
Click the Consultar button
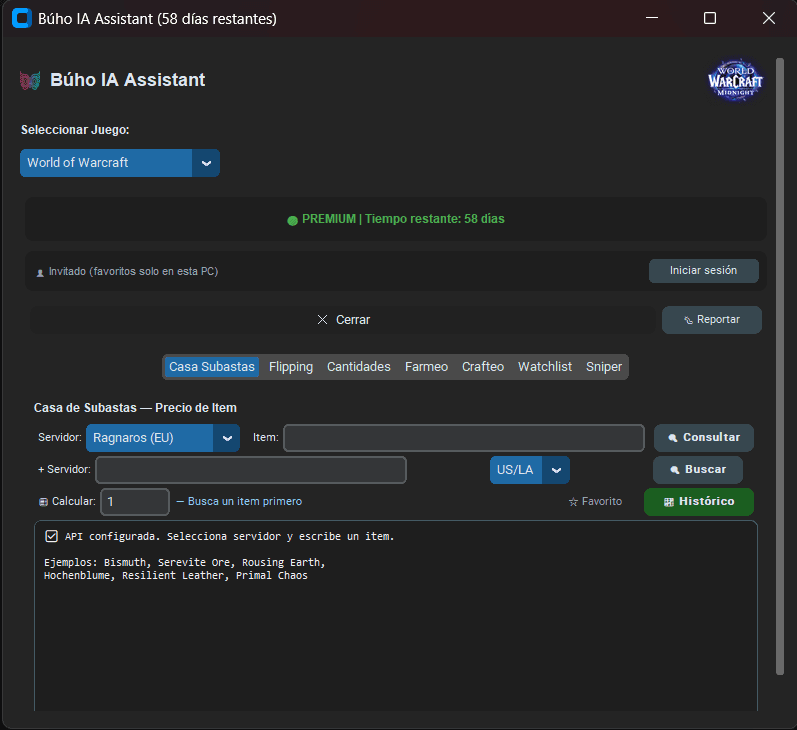pyautogui.click(x=703, y=438)
